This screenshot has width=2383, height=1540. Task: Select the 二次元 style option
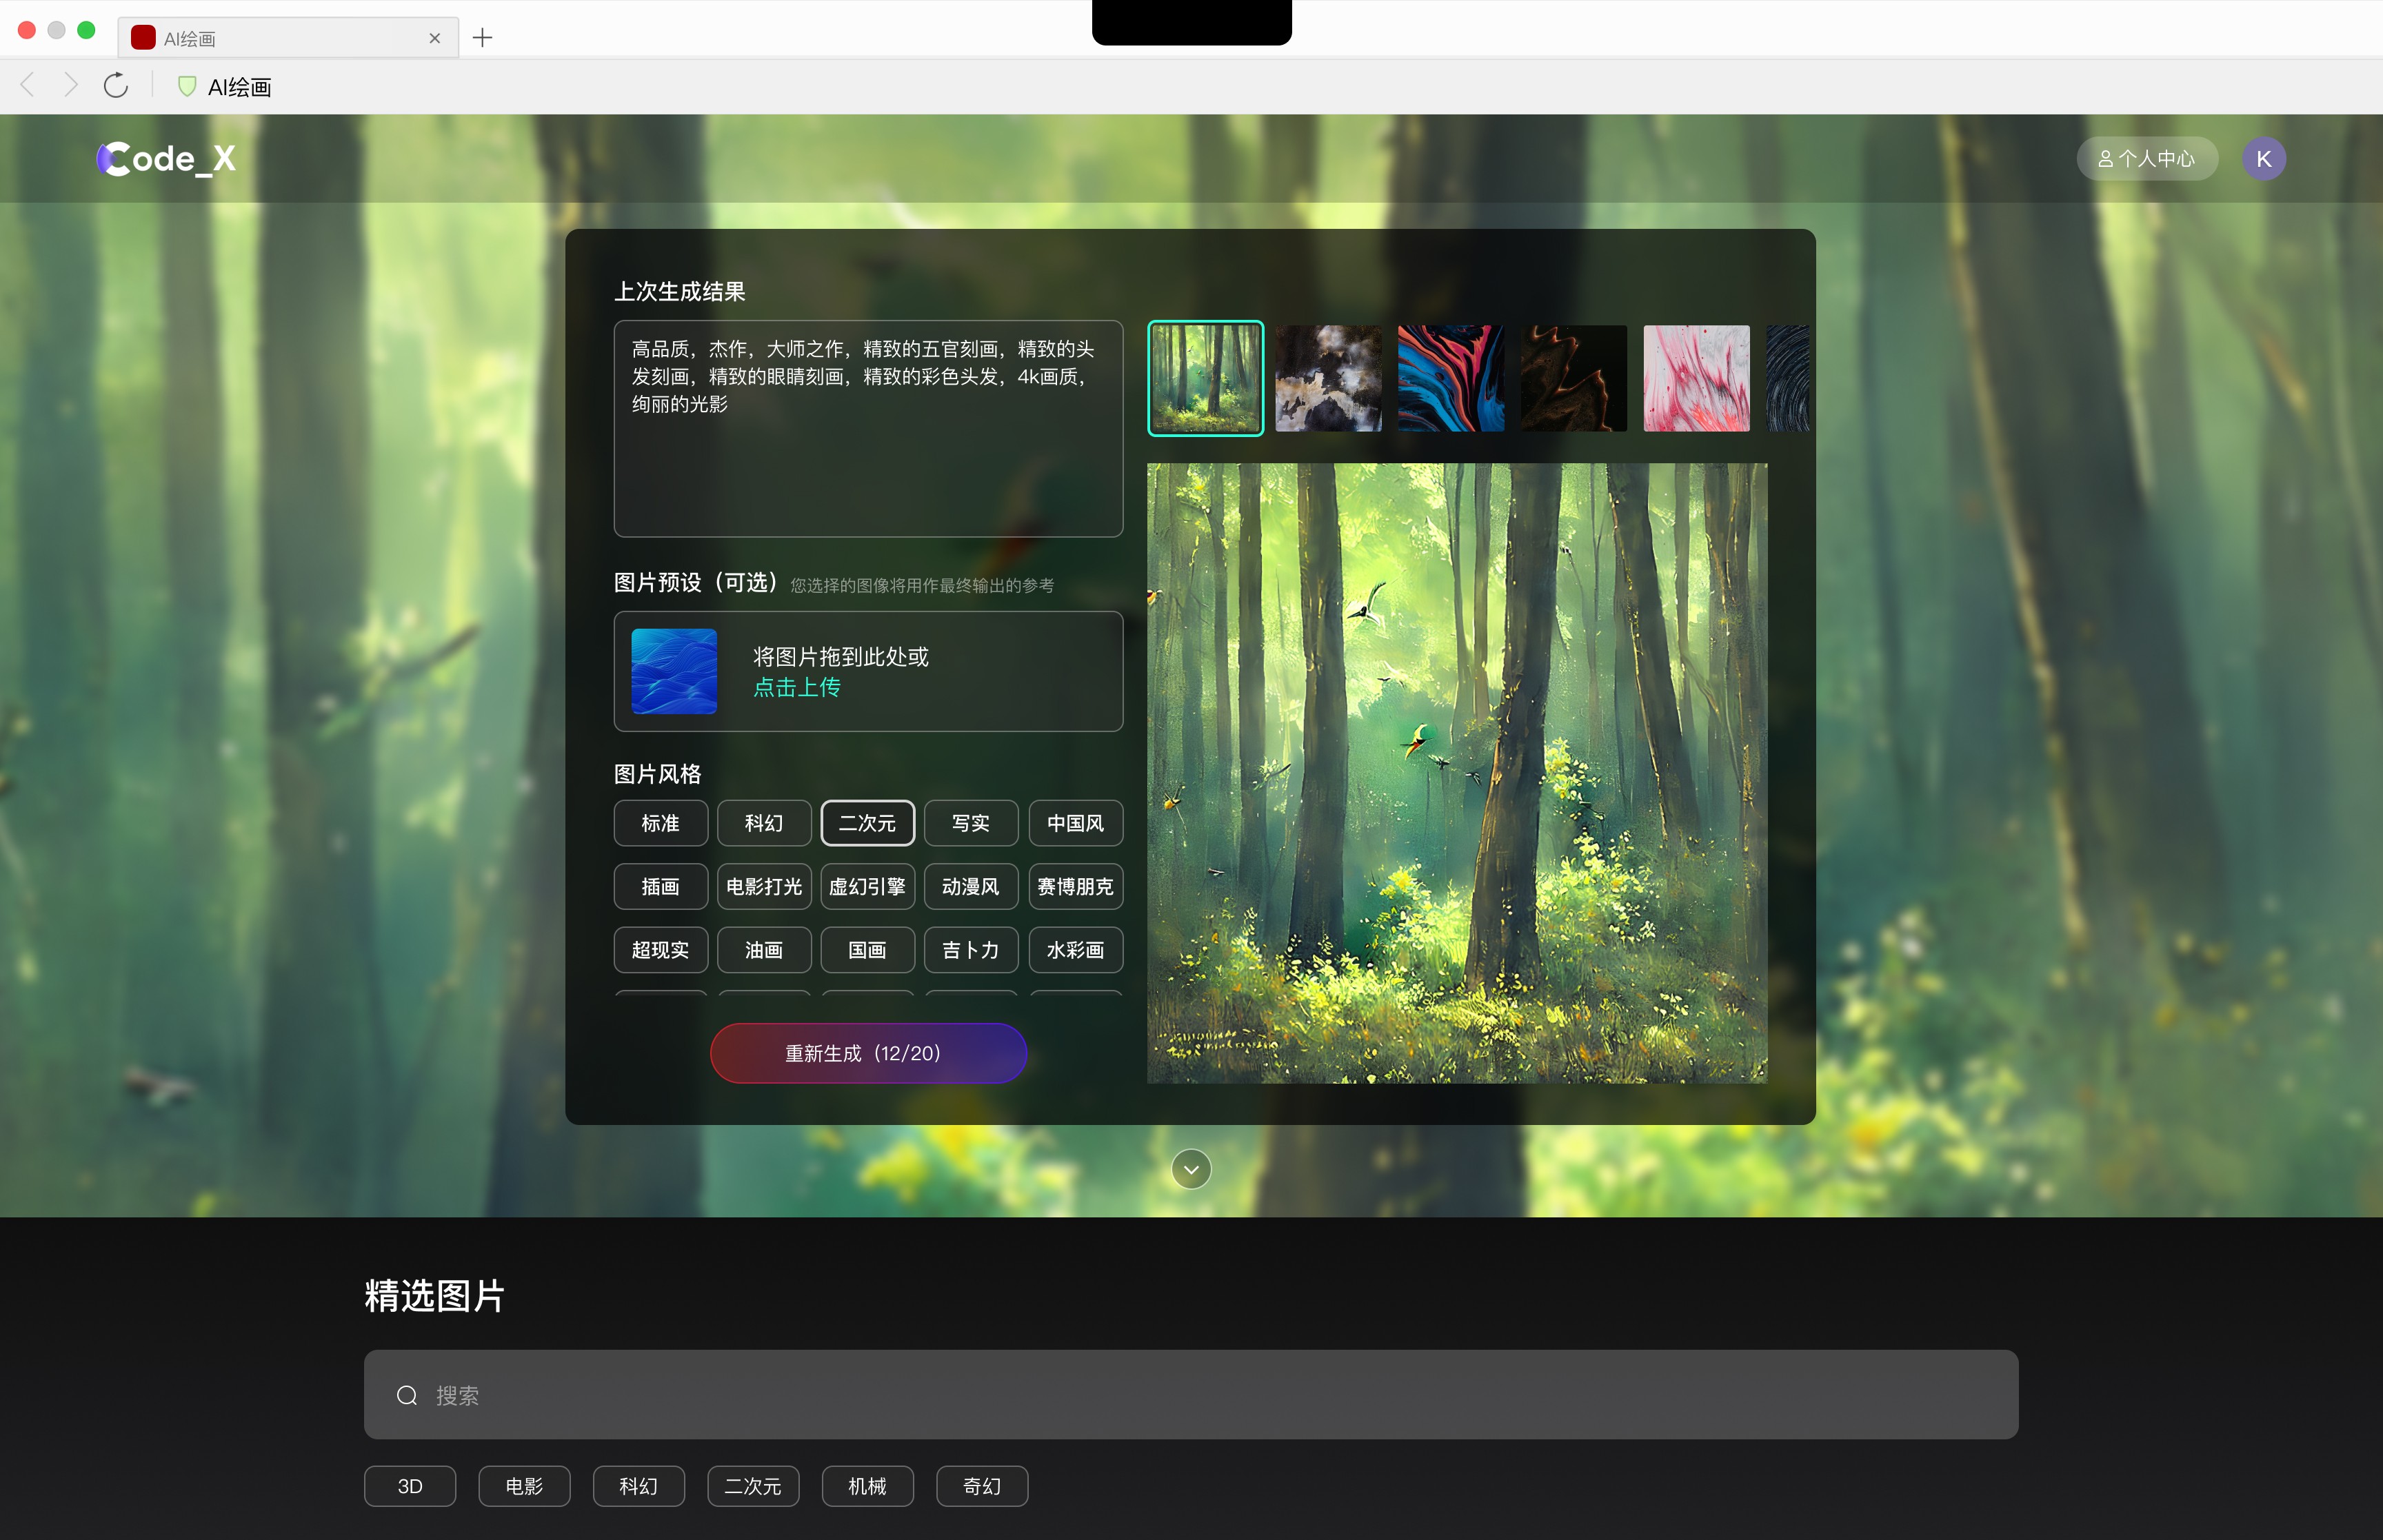coord(867,823)
